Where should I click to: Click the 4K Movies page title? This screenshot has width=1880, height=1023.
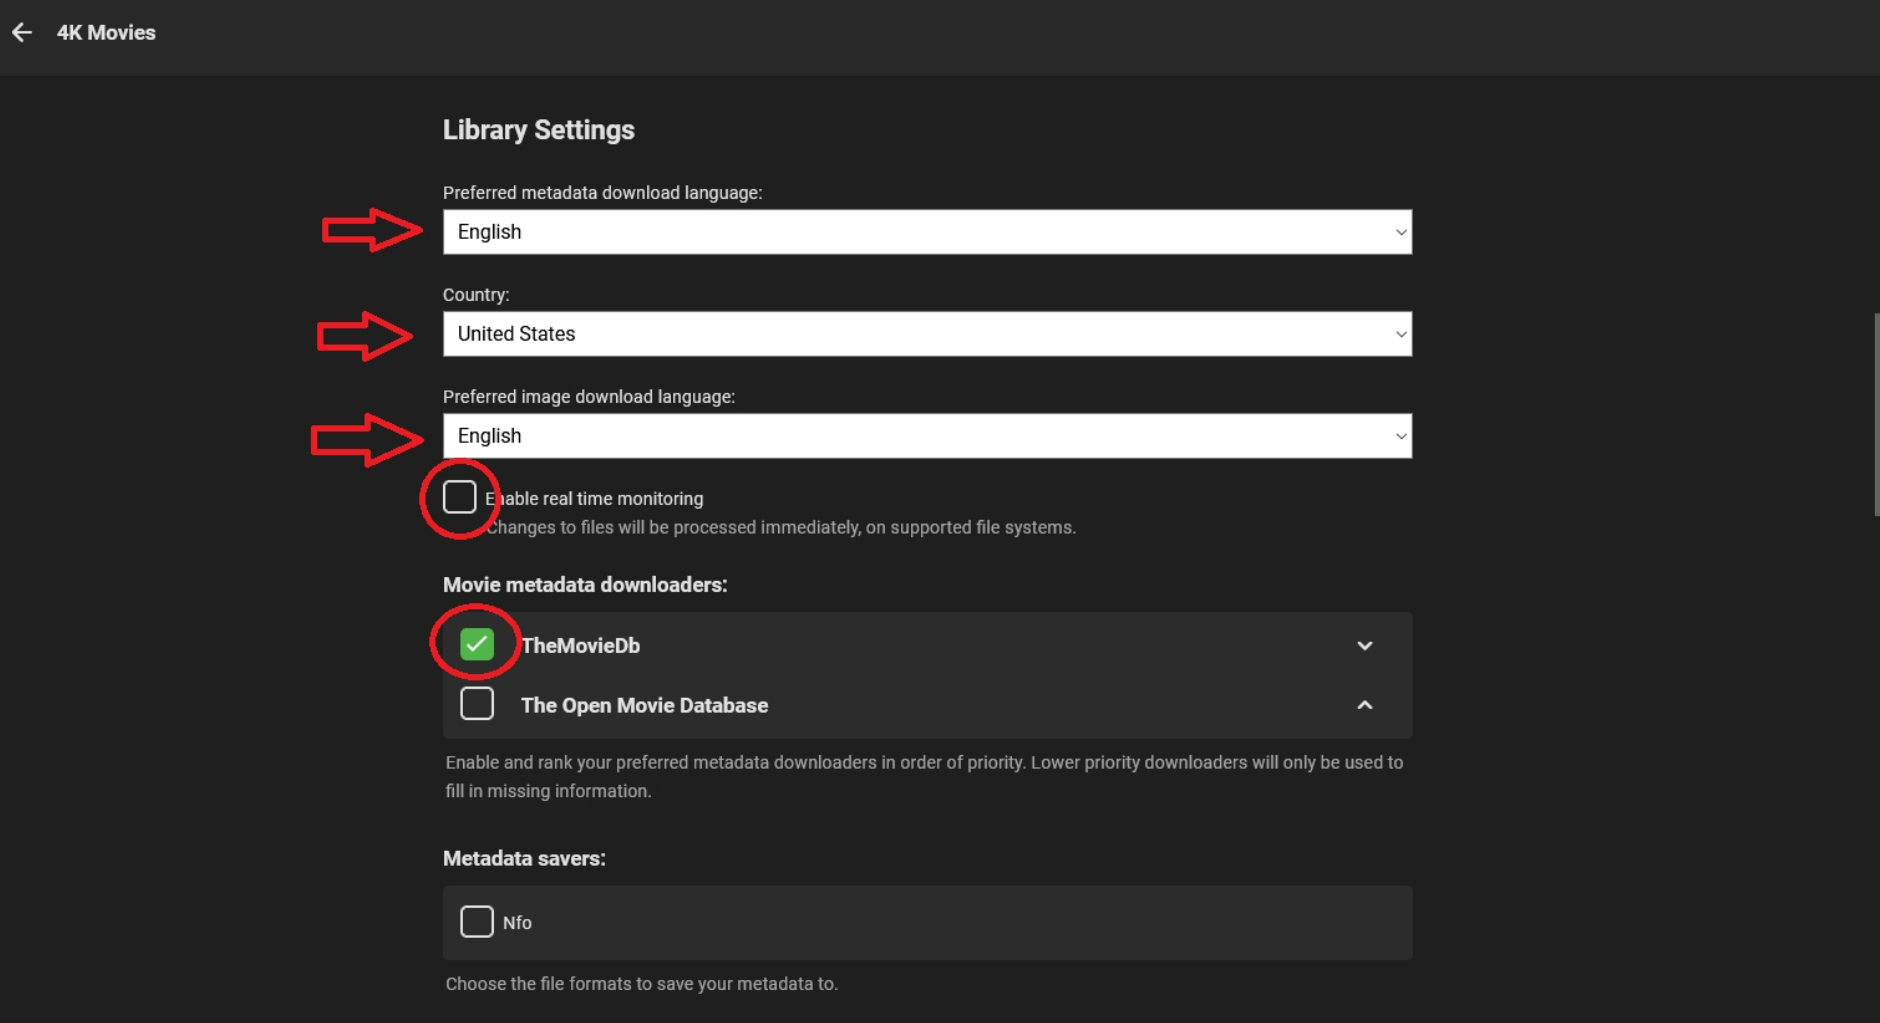[106, 33]
